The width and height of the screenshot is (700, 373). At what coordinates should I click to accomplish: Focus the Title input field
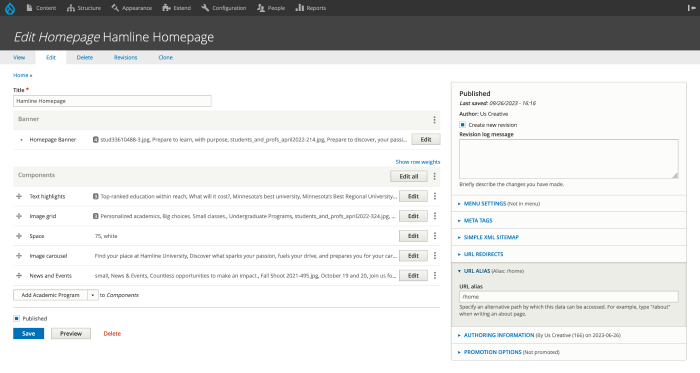click(112, 101)
